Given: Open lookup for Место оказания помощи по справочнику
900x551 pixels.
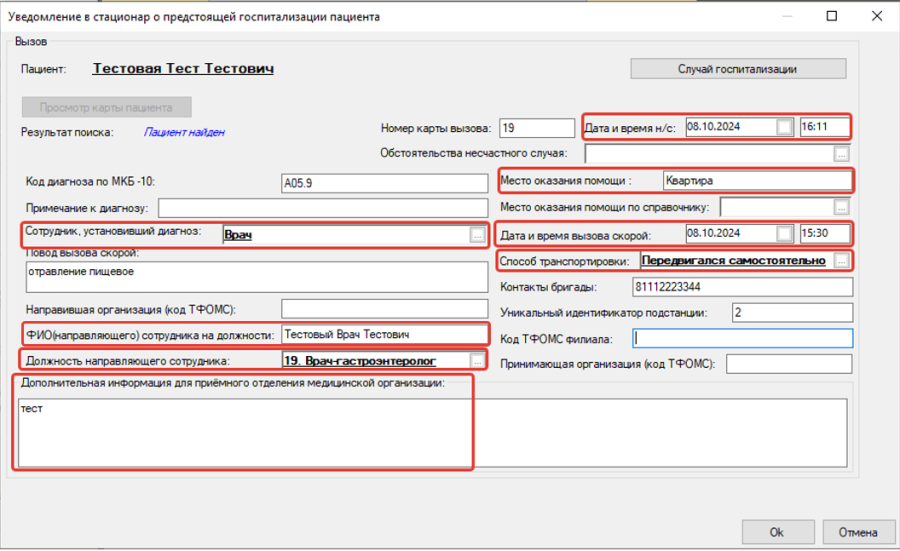Looking at the screenshot, I should [x=842, y=207].
